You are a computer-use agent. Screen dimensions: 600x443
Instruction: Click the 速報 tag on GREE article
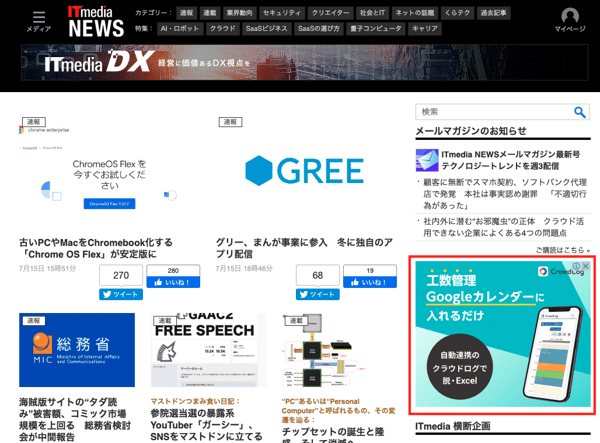tap(230, 122)
